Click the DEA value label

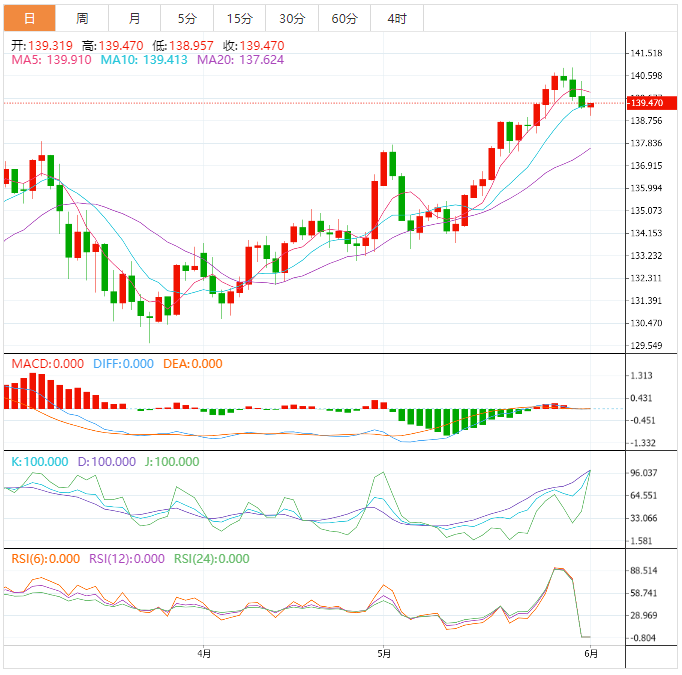tap(193, 364)
